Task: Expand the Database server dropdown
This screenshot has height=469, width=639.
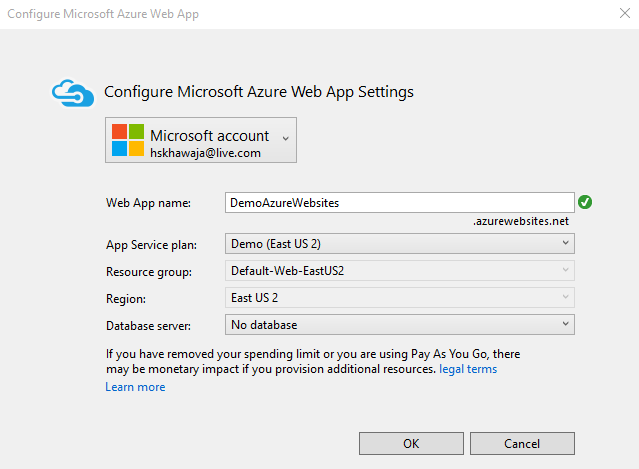Action: pyautogui.click(x=400, y=325)
